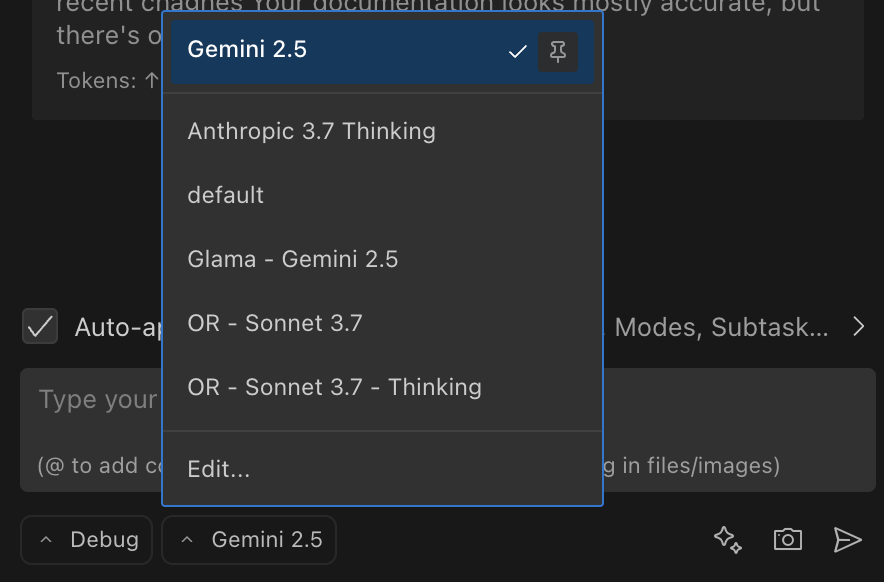The width and height of the screenshot is (884, 582).
Task: Enhance your prompt via the sparkles icon
Action: (727, 540)
